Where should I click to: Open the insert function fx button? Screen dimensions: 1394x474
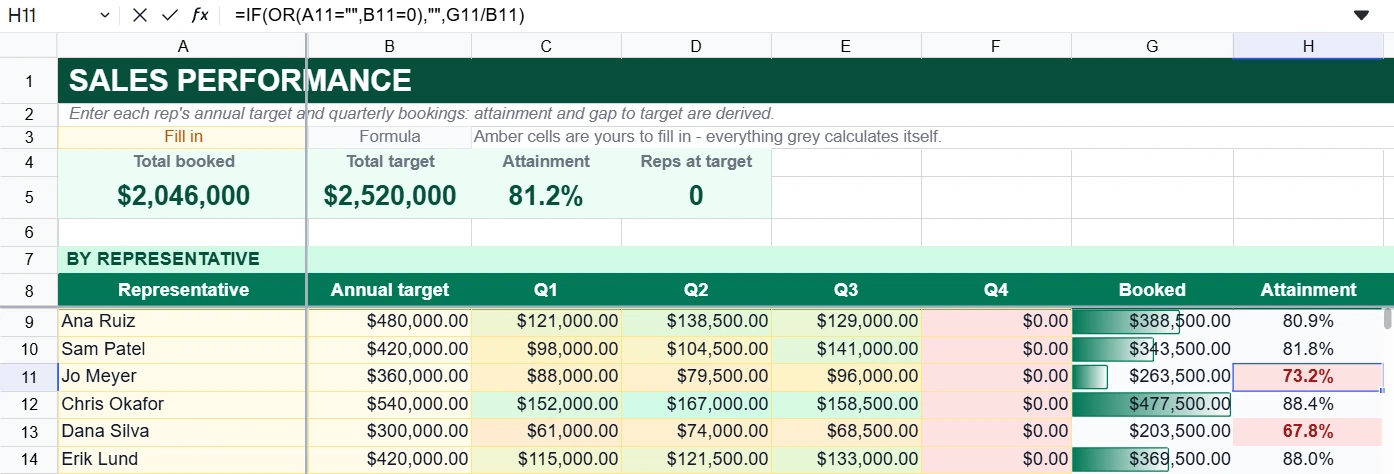tap(200, 15)
